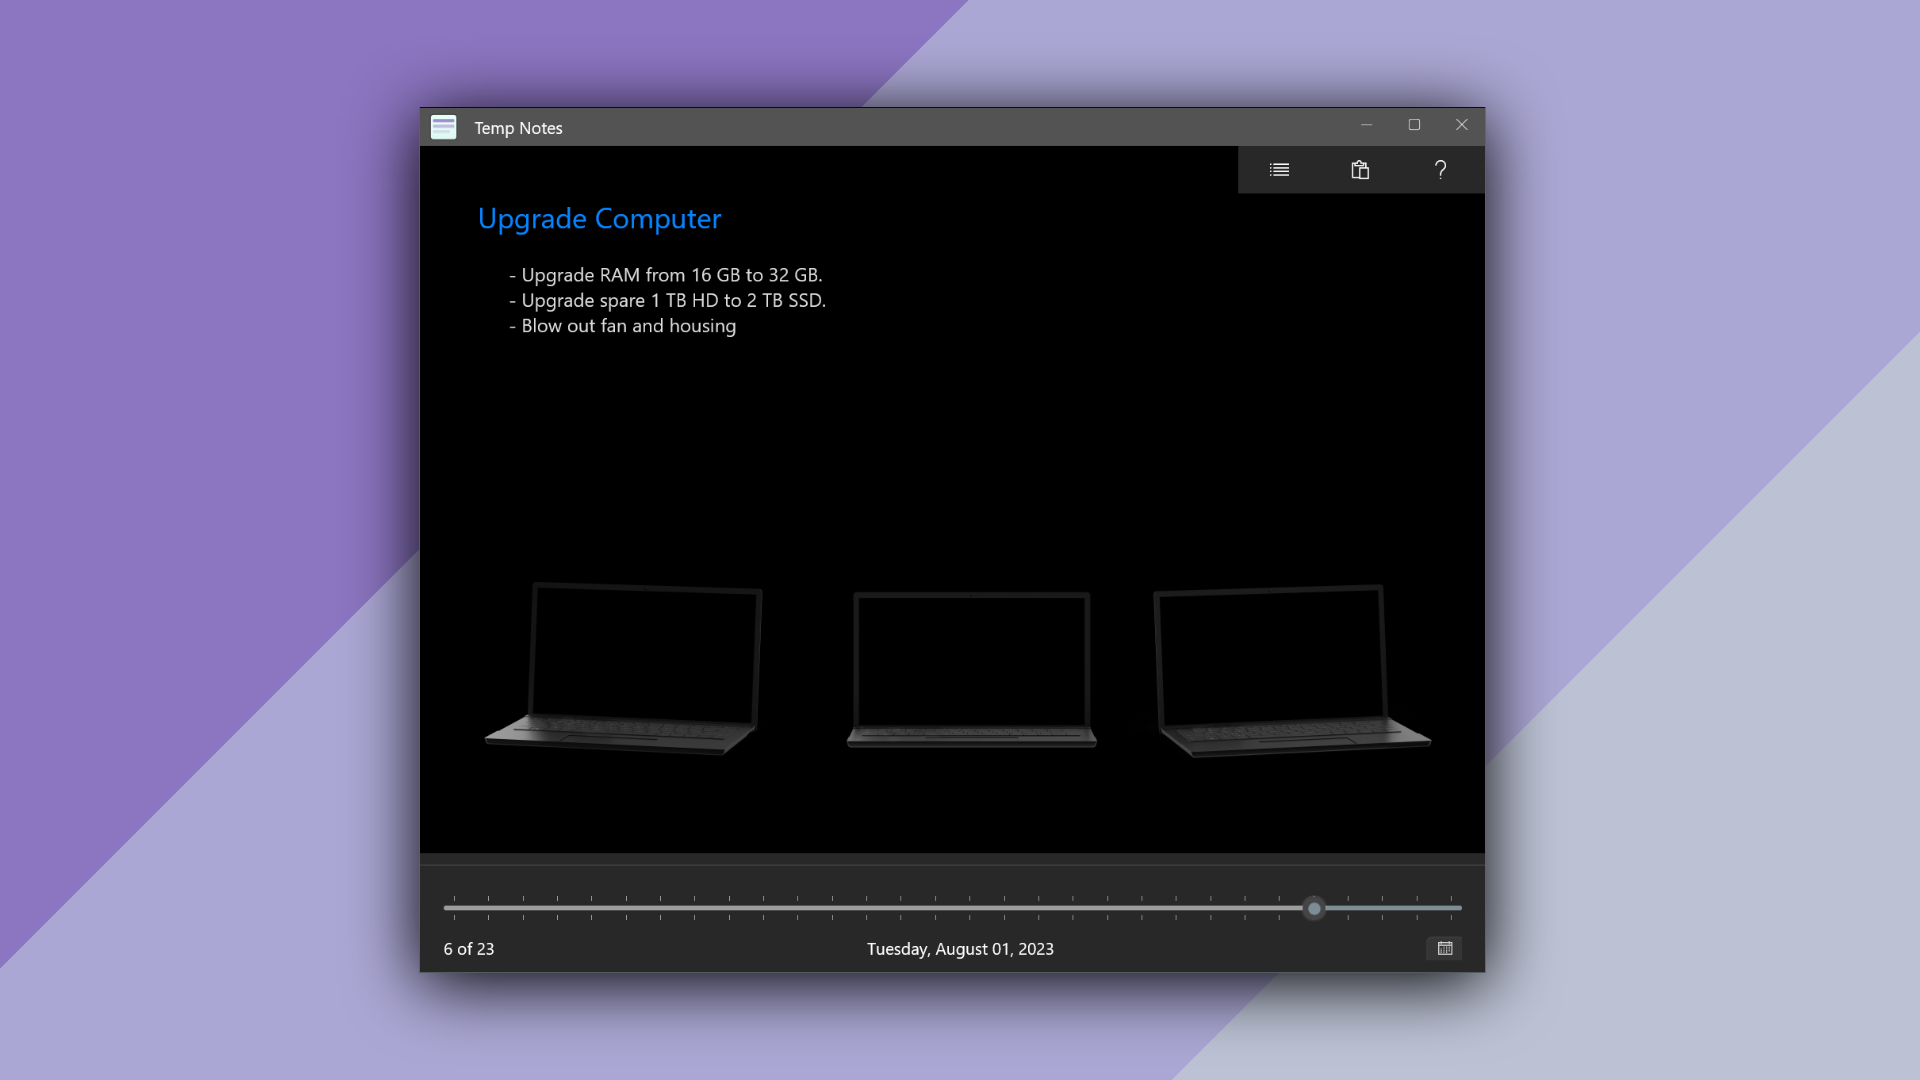Click the clipboard paste icon
1920x1080 pixels.
click(1360, 170)
